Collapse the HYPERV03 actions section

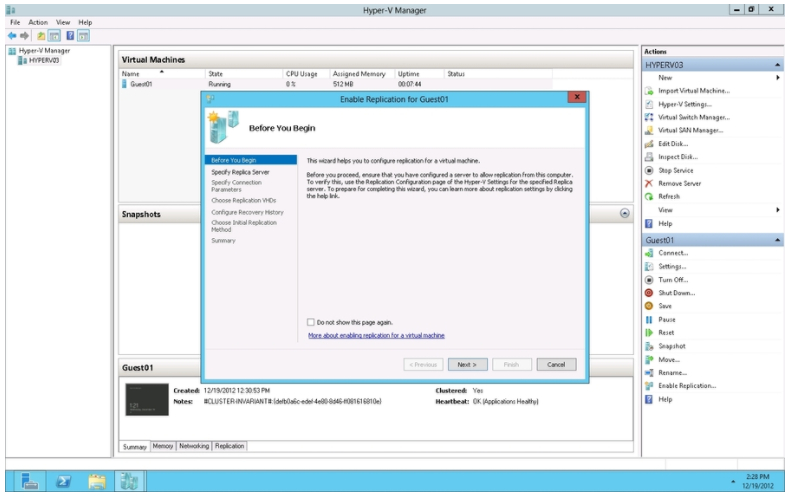[x=777, y=65]
